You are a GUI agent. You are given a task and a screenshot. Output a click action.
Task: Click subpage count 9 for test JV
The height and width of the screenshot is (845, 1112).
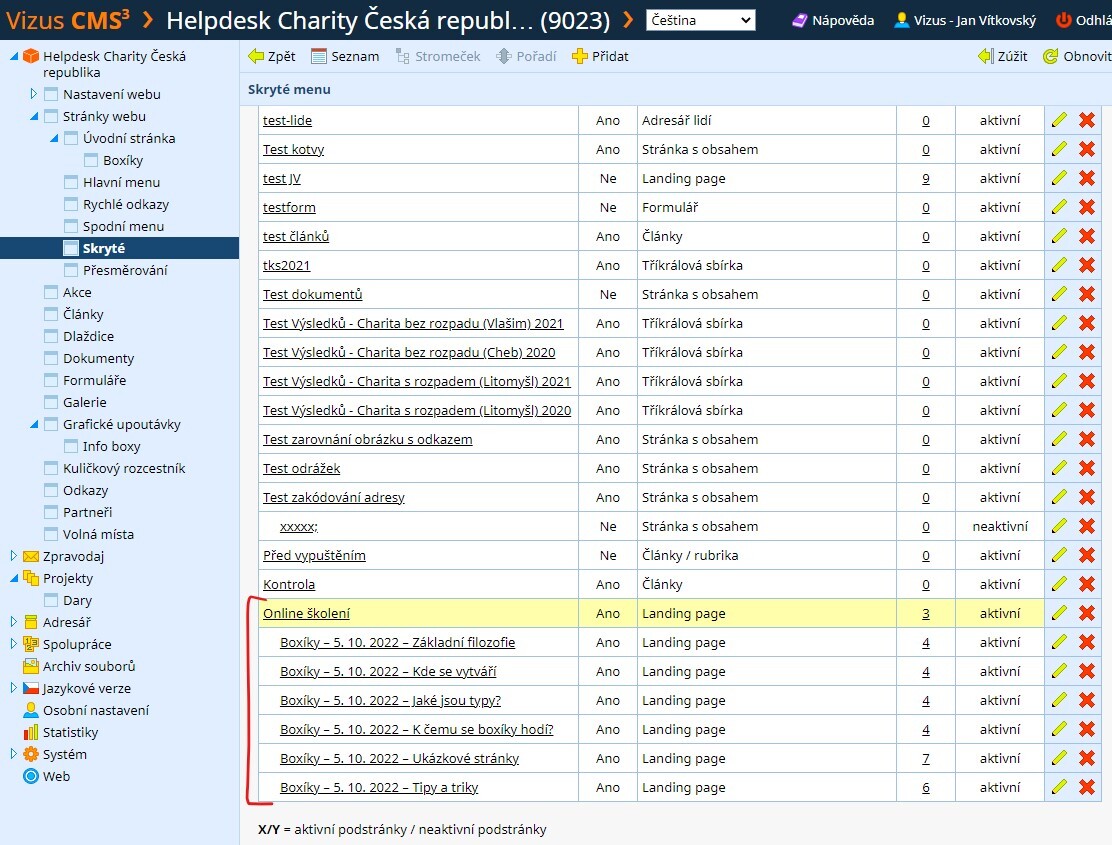point(925,179)
